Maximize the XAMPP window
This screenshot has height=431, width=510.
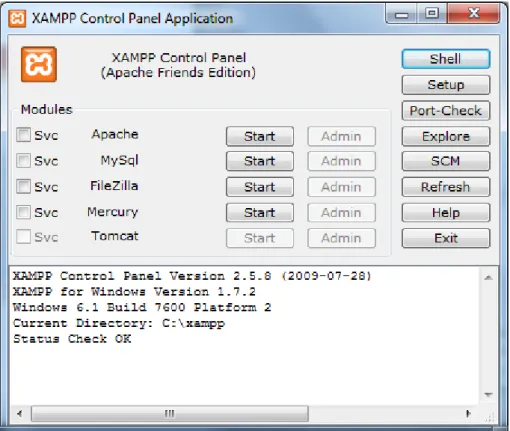click(432, 14)
